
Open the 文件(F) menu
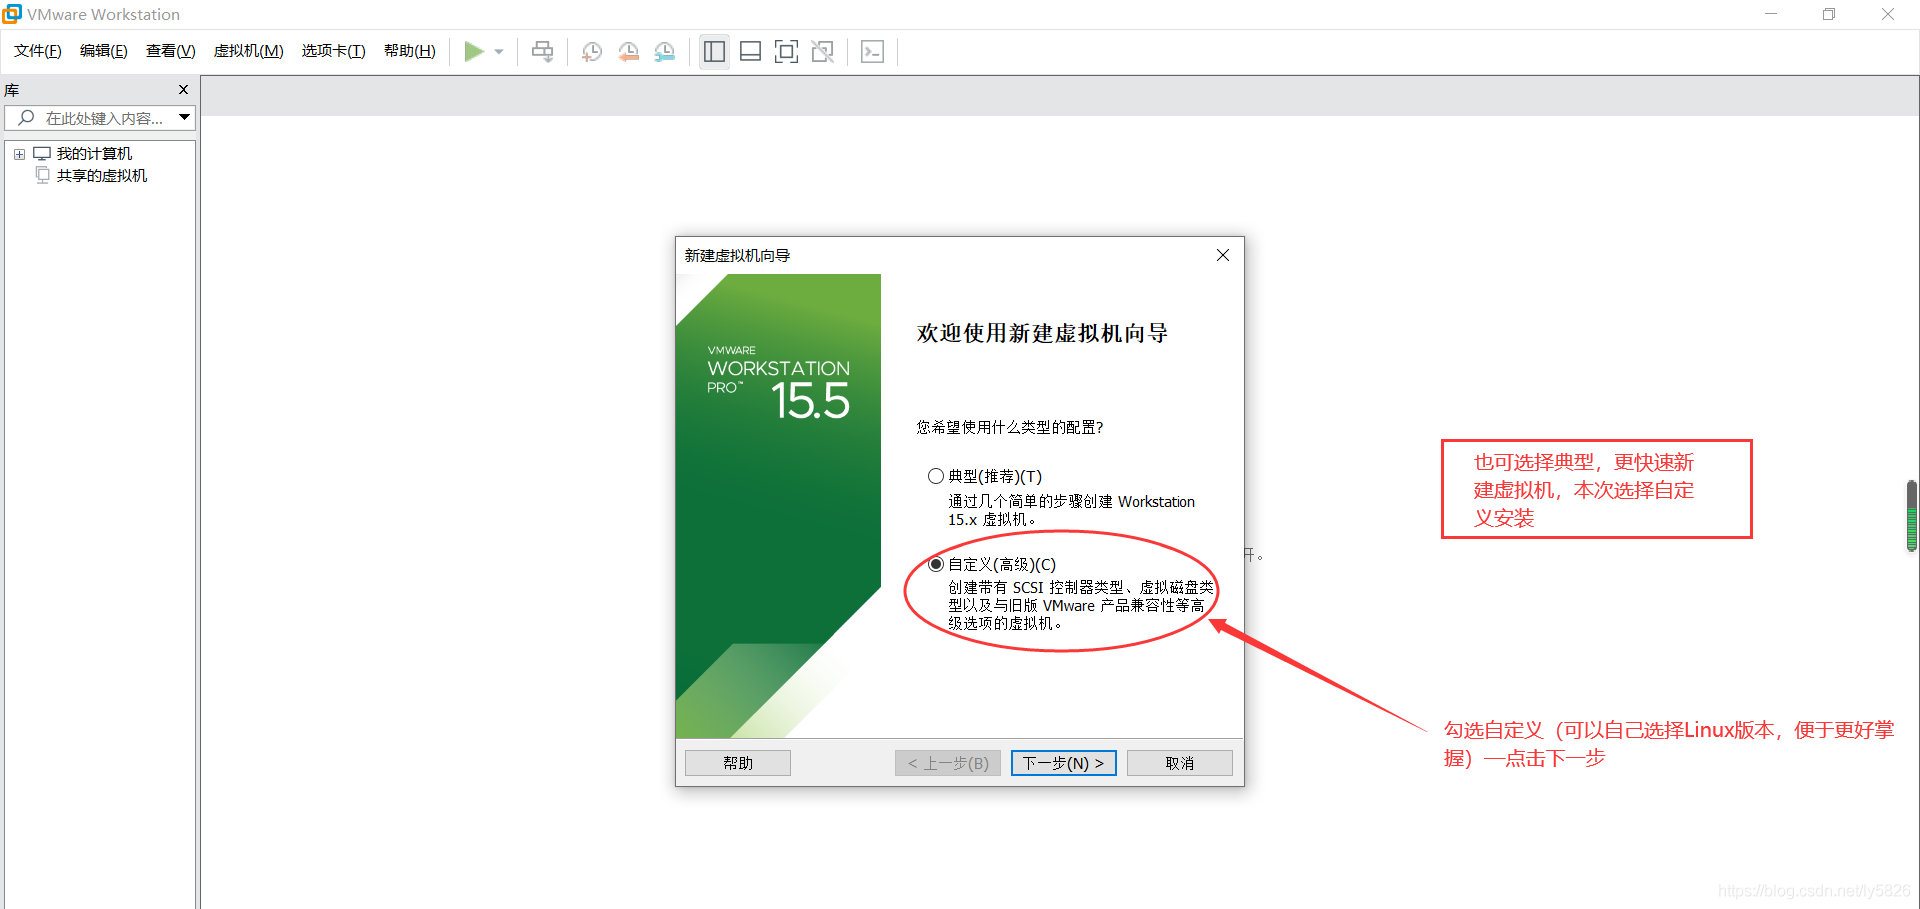[38, 51]
